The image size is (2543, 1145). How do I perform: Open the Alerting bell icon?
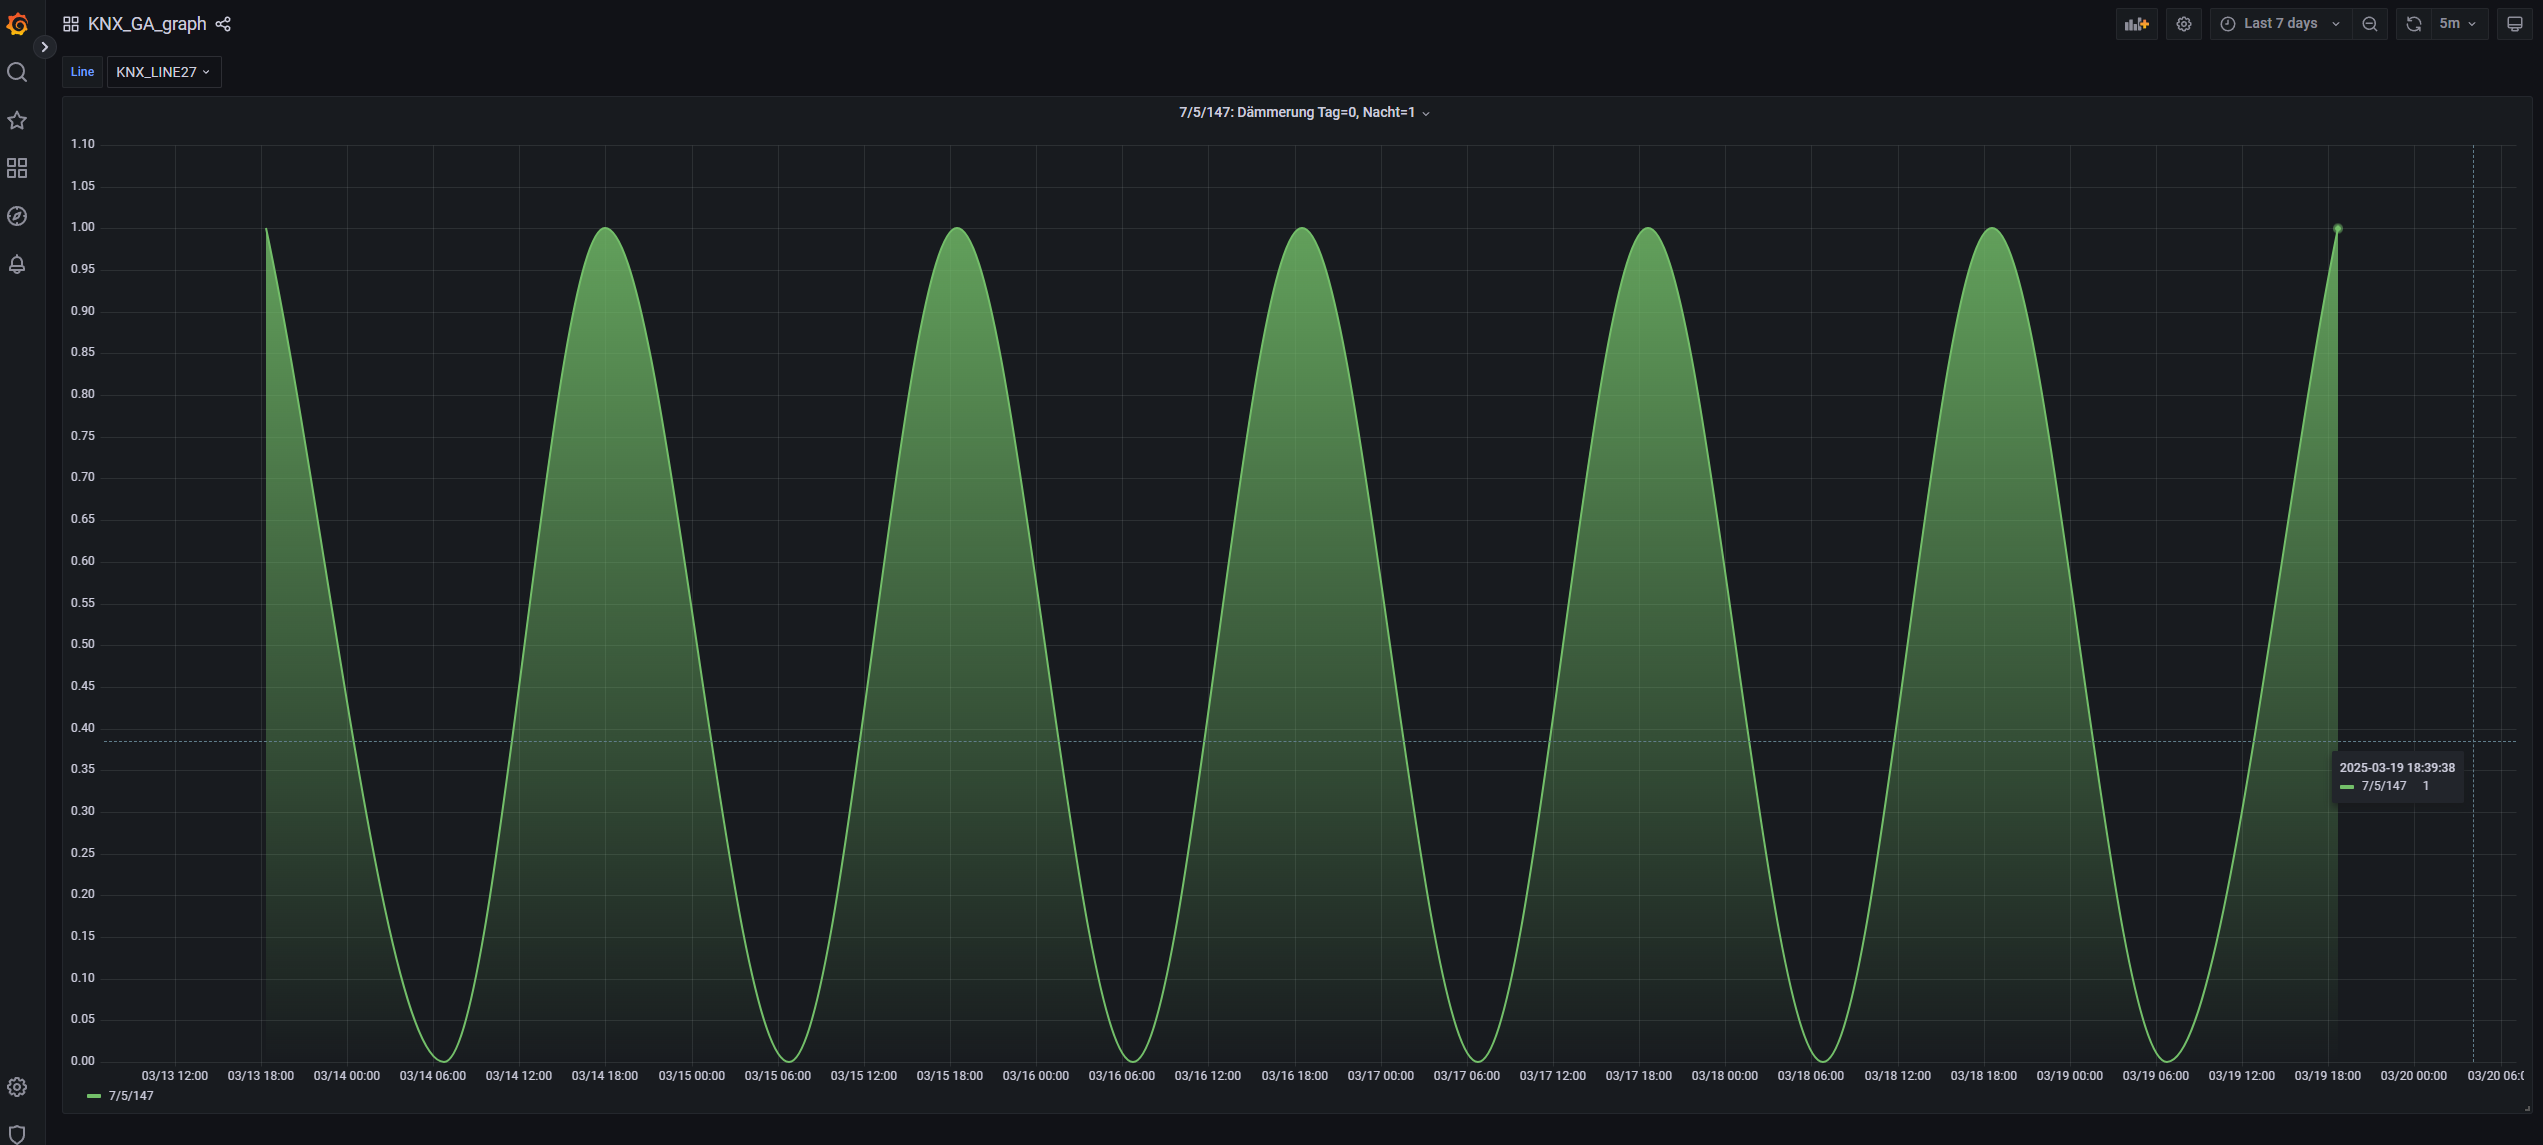pos(17,264)
